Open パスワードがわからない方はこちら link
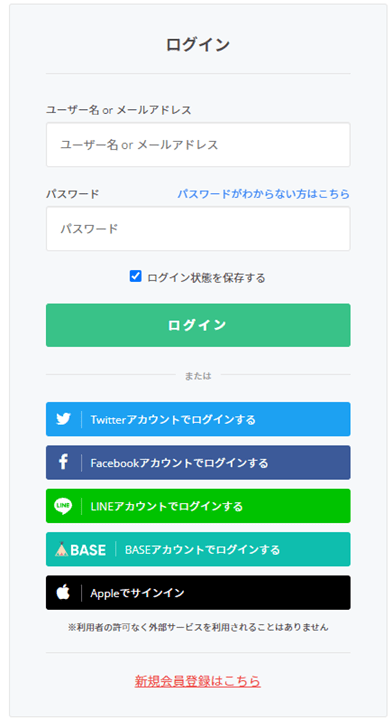This screenshot has width=392, height=720. pyautogui.click(x=264, y=194)
